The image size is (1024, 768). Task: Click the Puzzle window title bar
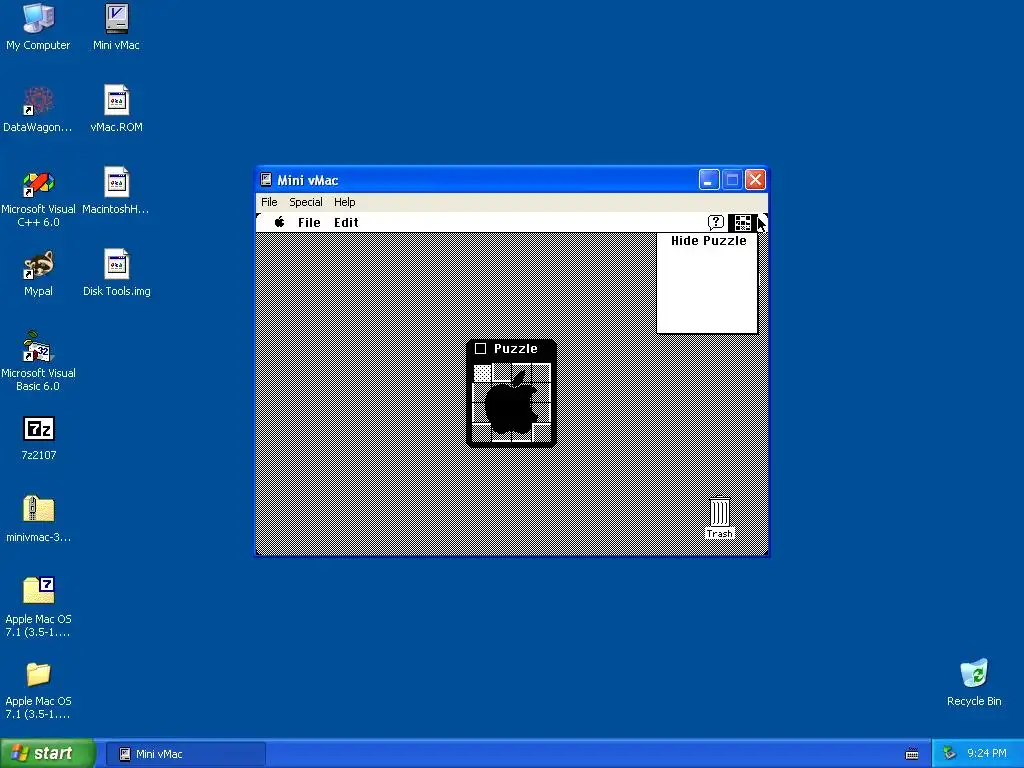click(x=511, y=349)
